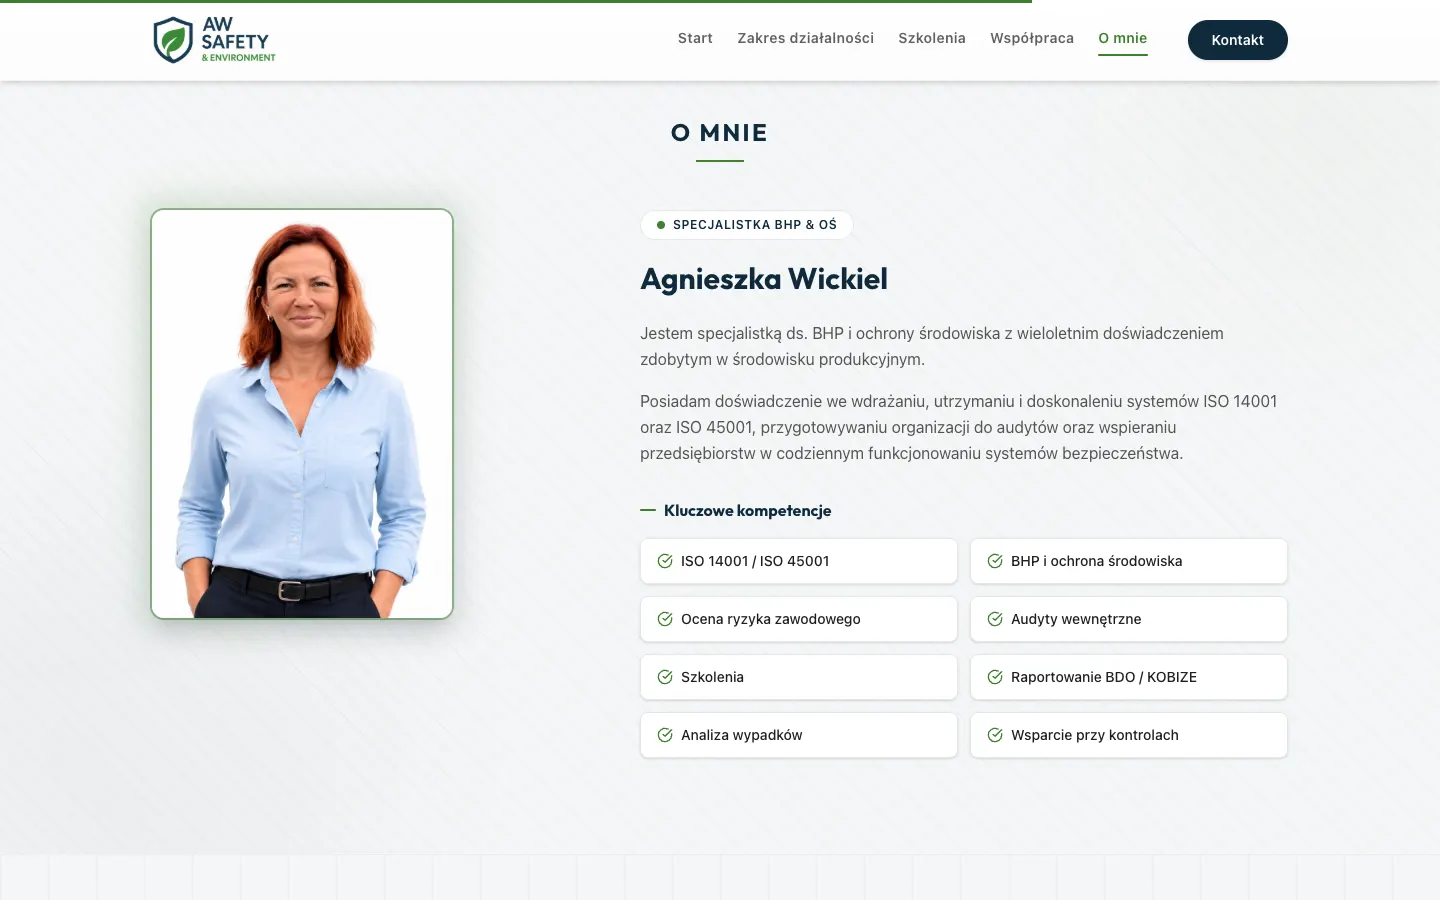Open the Szkolenia navigation link
This screenshot has height=900, width=1440.
click(x=932, y=38)
